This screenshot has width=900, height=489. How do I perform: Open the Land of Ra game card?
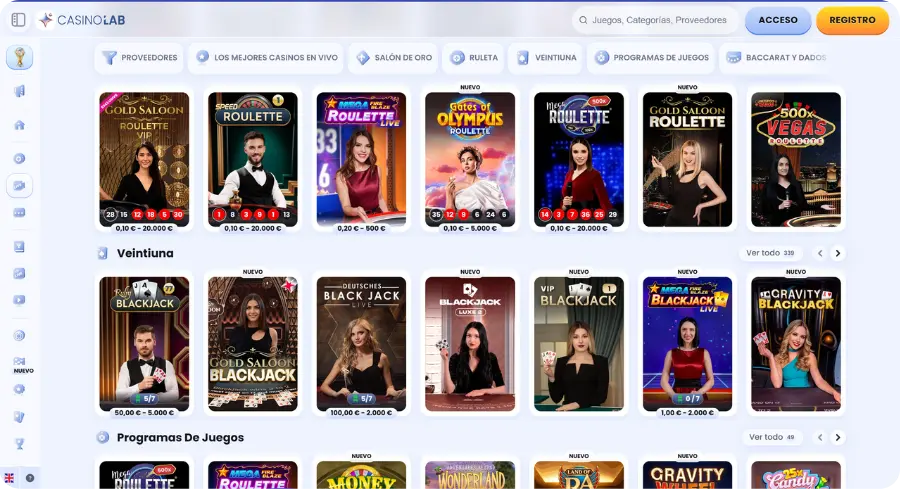579,475
